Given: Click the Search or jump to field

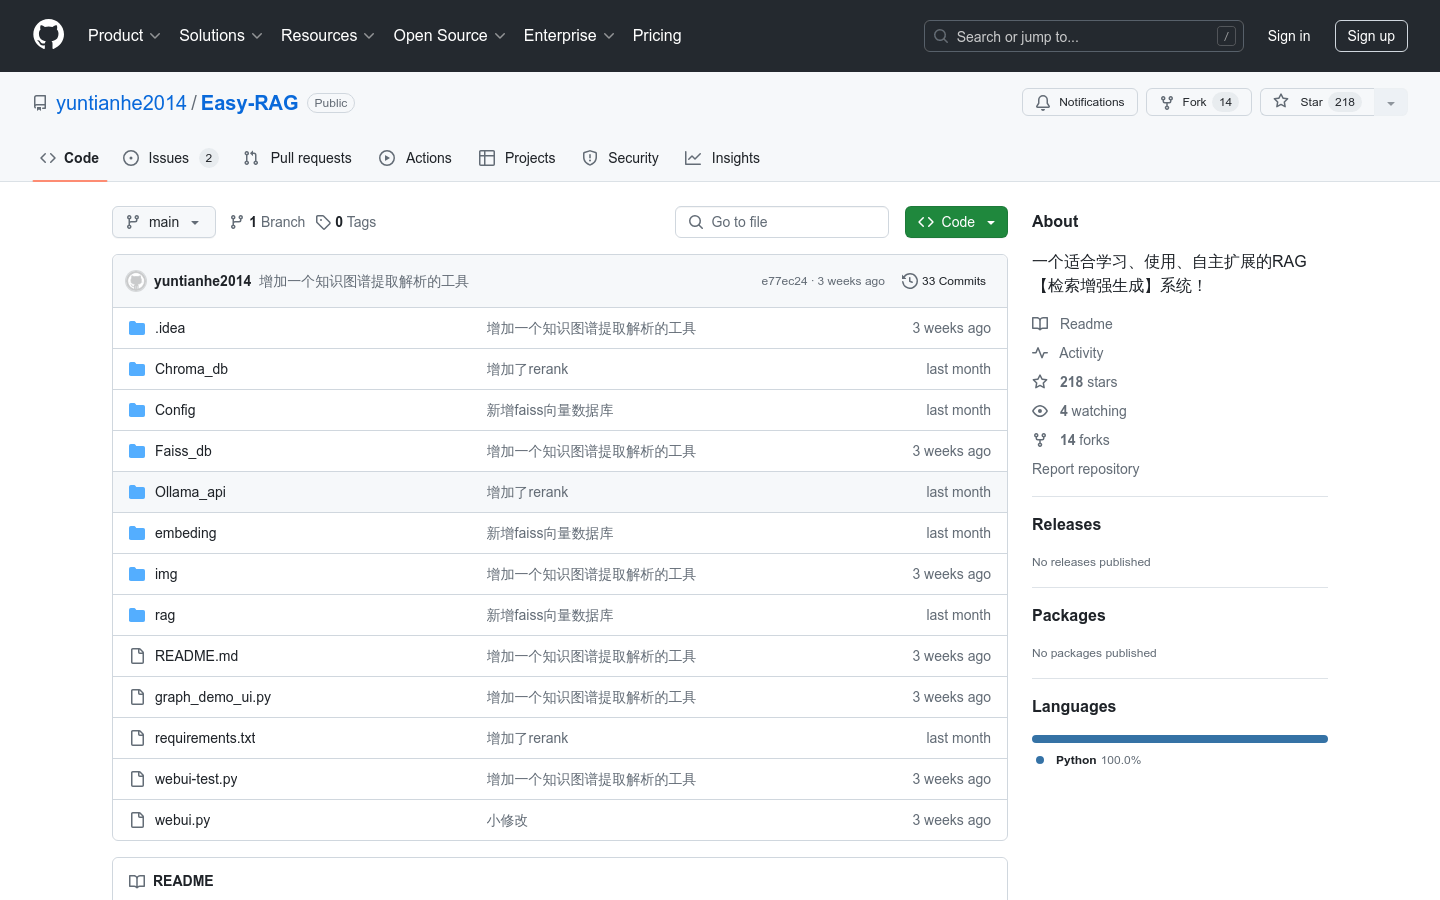Looking at the screenshot, I should click(x=1084, y=36).
